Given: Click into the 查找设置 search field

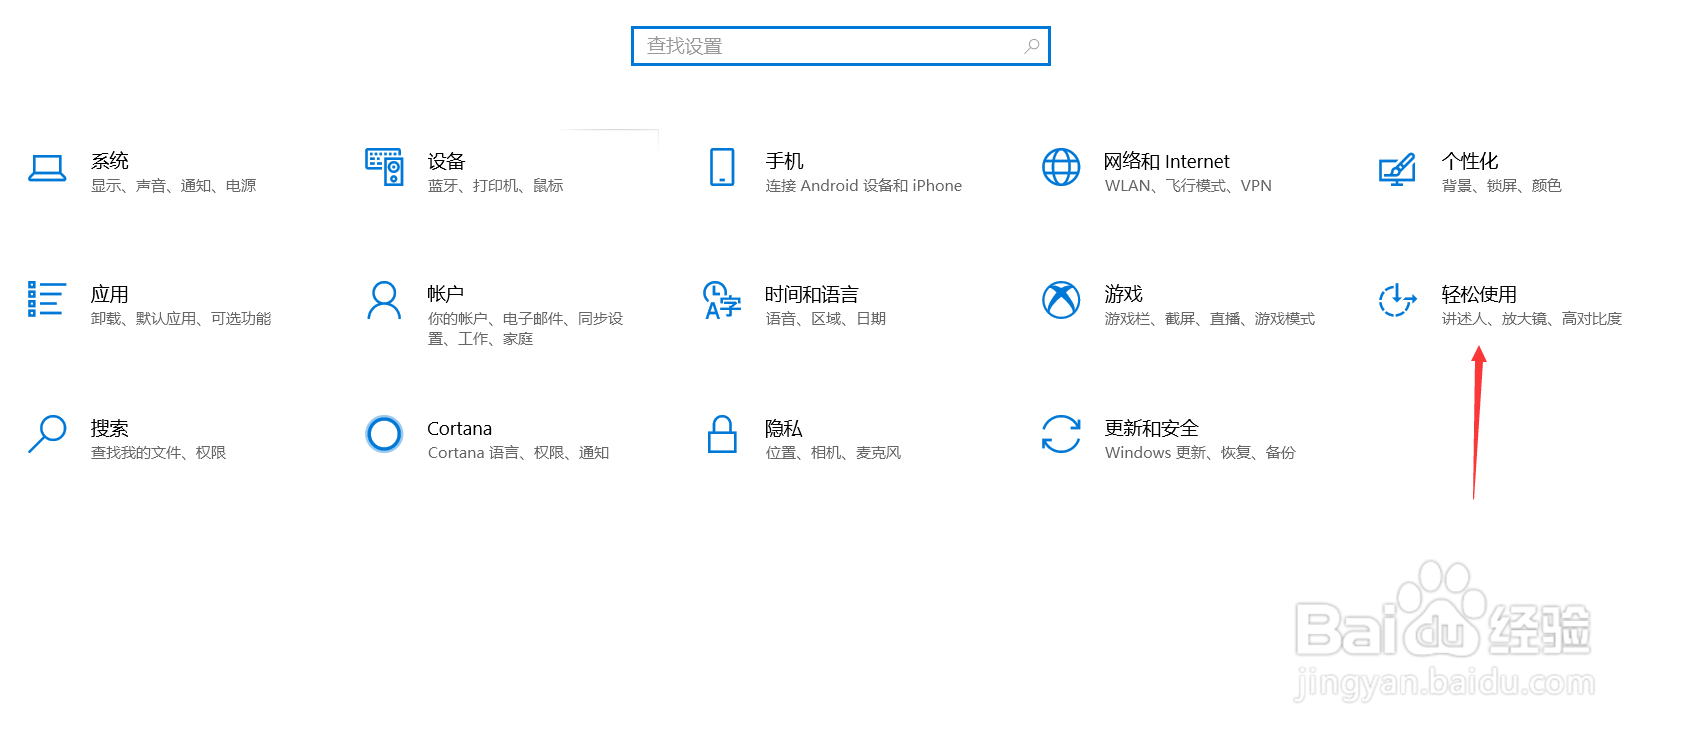Looking at the screenshot, I should tap(841, 46).
